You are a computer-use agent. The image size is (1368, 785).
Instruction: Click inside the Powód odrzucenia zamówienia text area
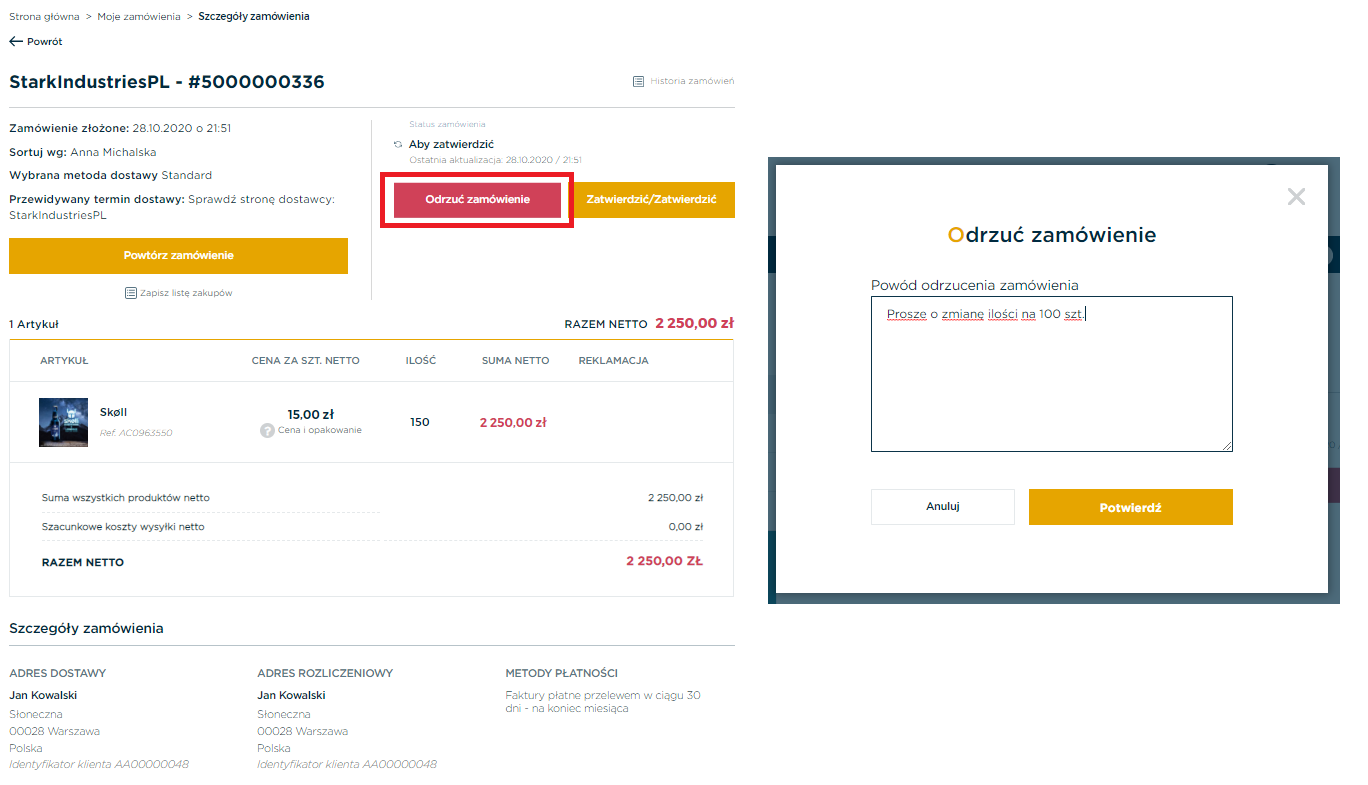pyautogui.click(x=1052, y=374)
